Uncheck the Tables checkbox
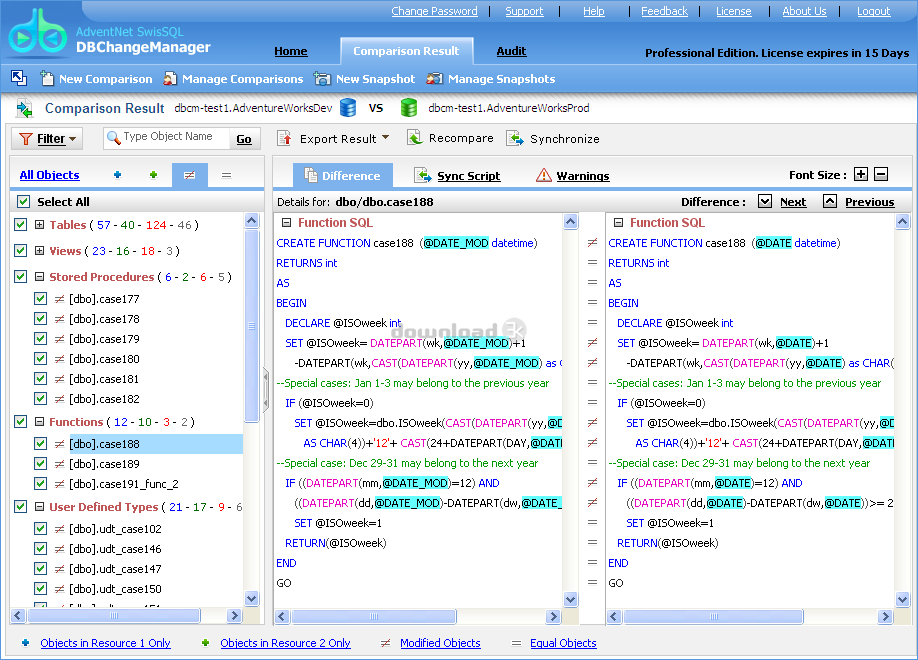The height and width of the screenshot is (660, 918). [20, 224]
